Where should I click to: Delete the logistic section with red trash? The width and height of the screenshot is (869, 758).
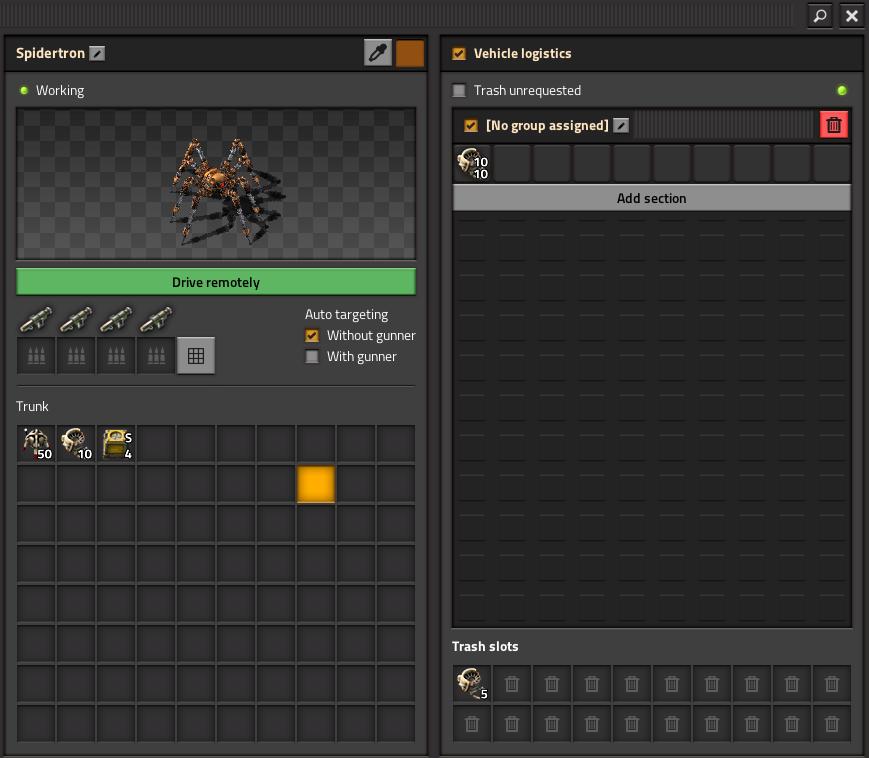(x=834, y=125)
